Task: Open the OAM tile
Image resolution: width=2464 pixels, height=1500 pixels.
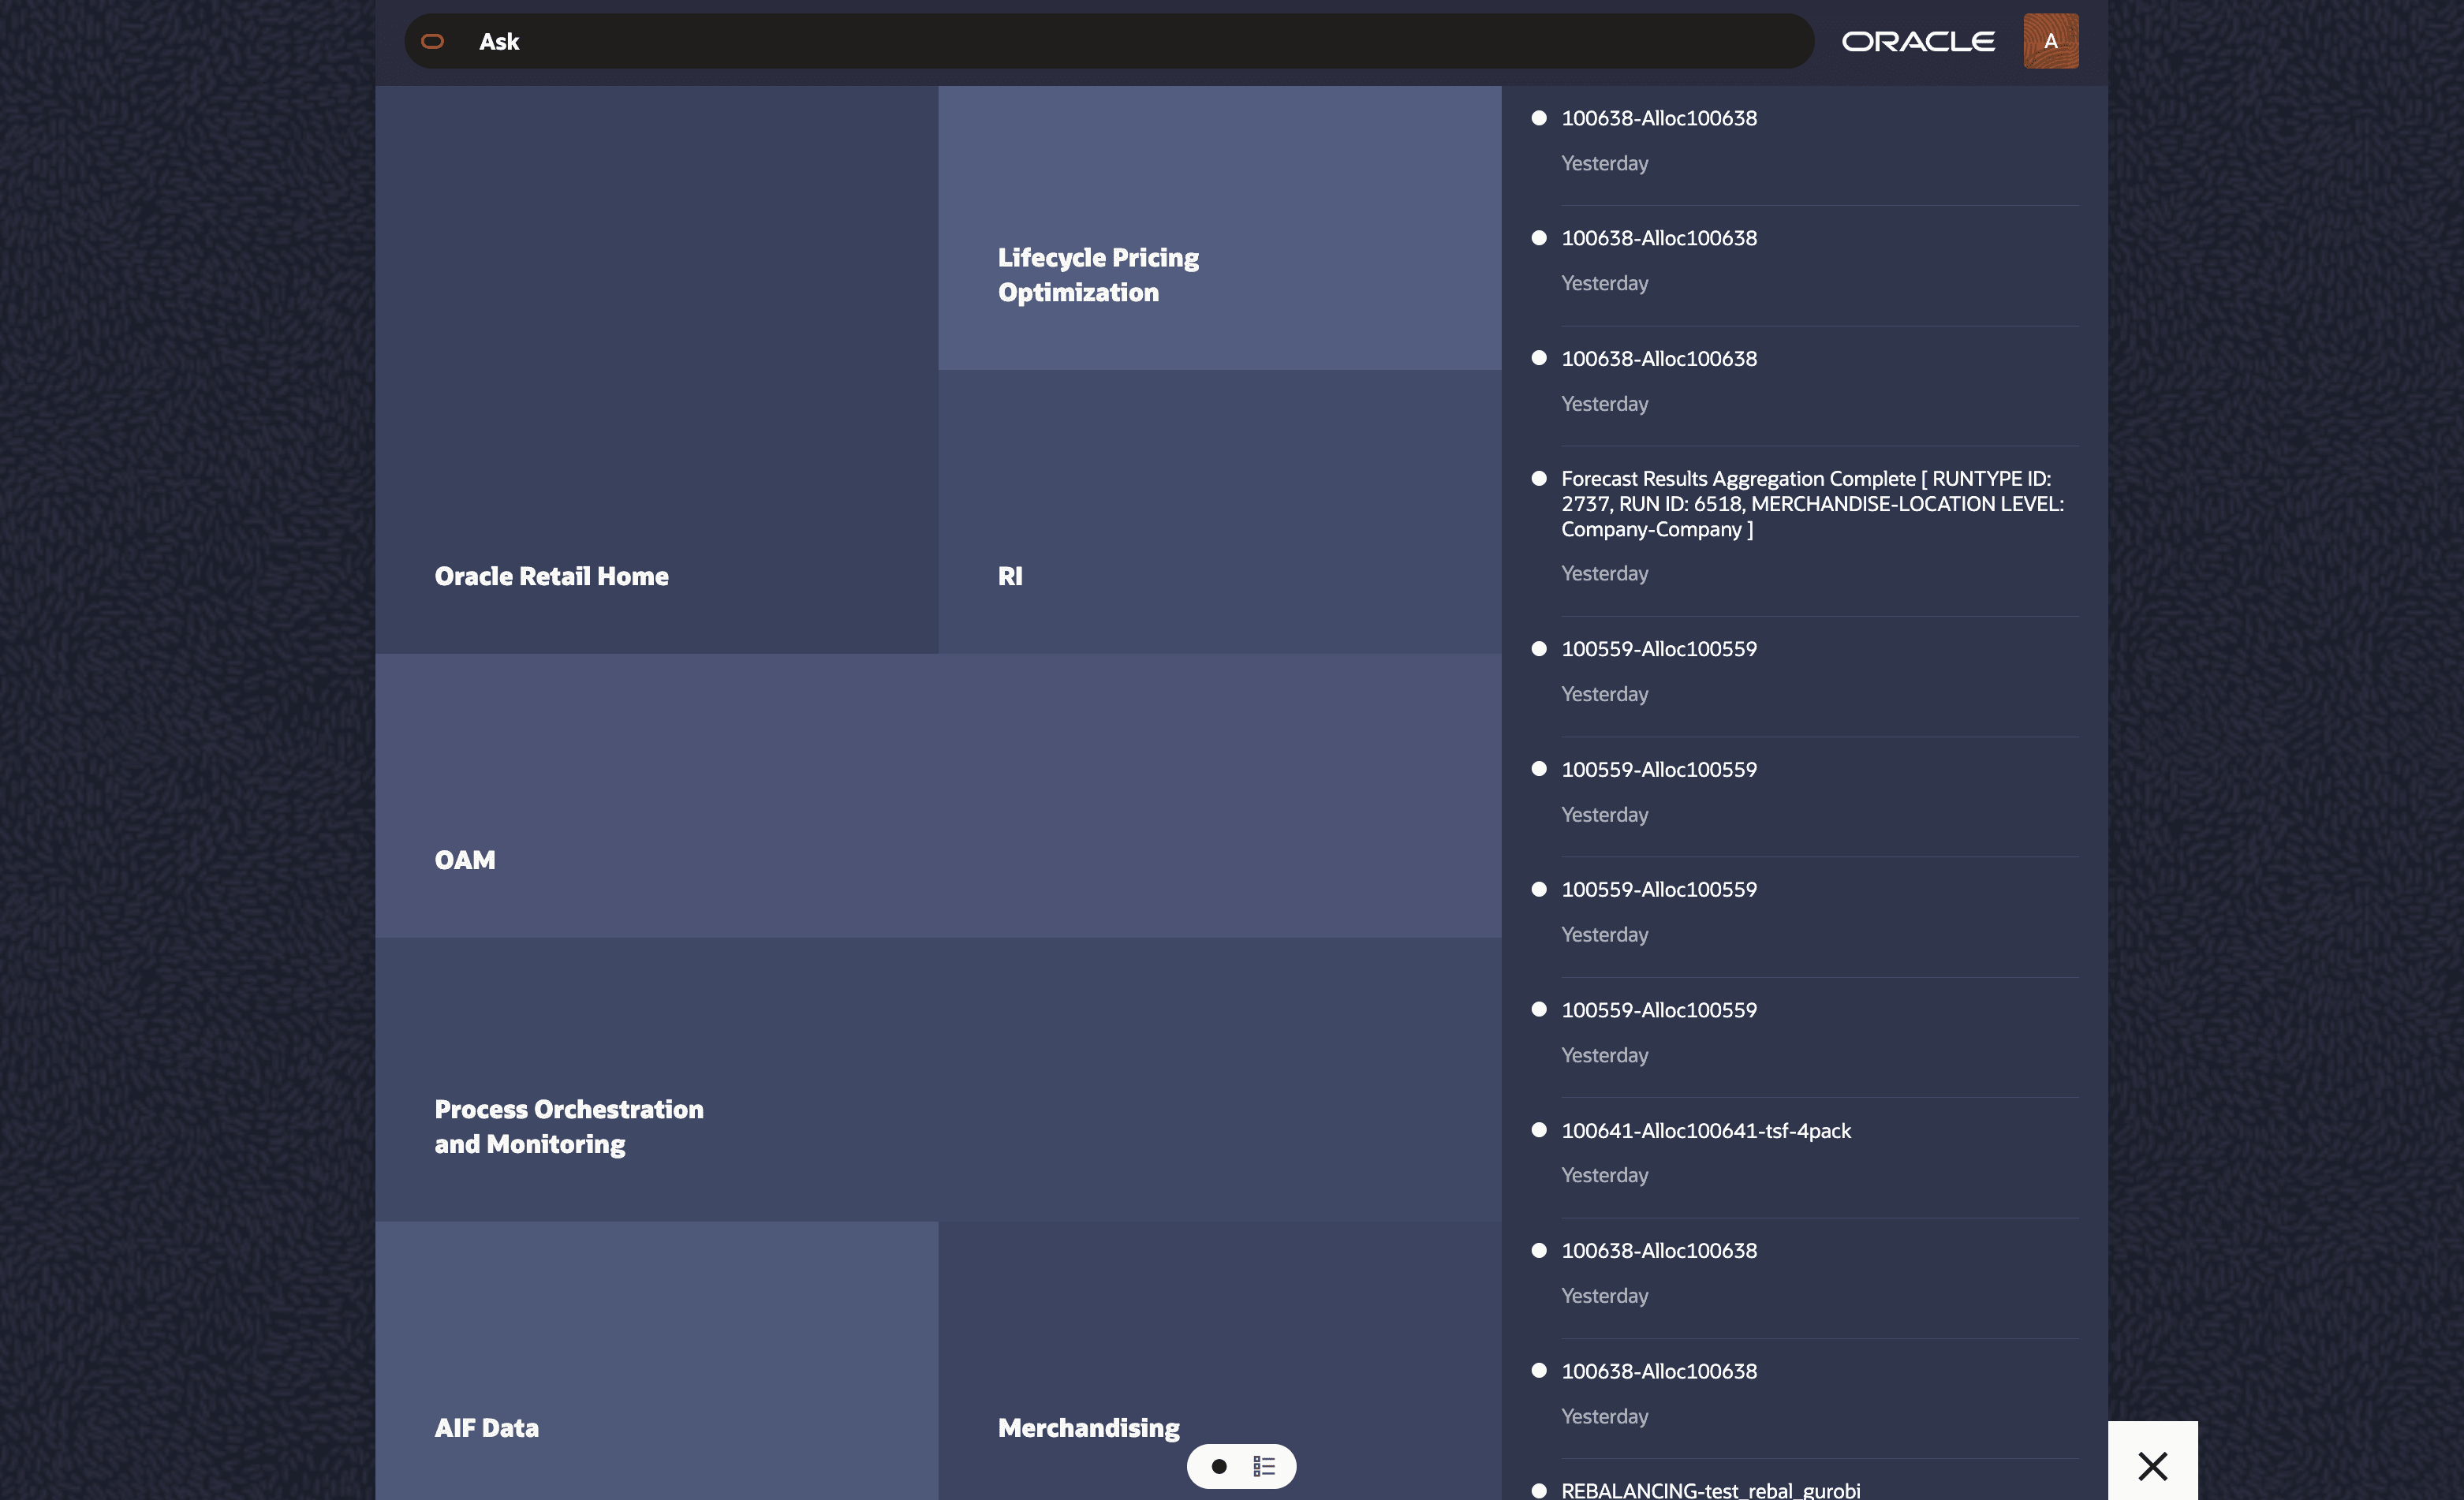Action: point(938,796)
